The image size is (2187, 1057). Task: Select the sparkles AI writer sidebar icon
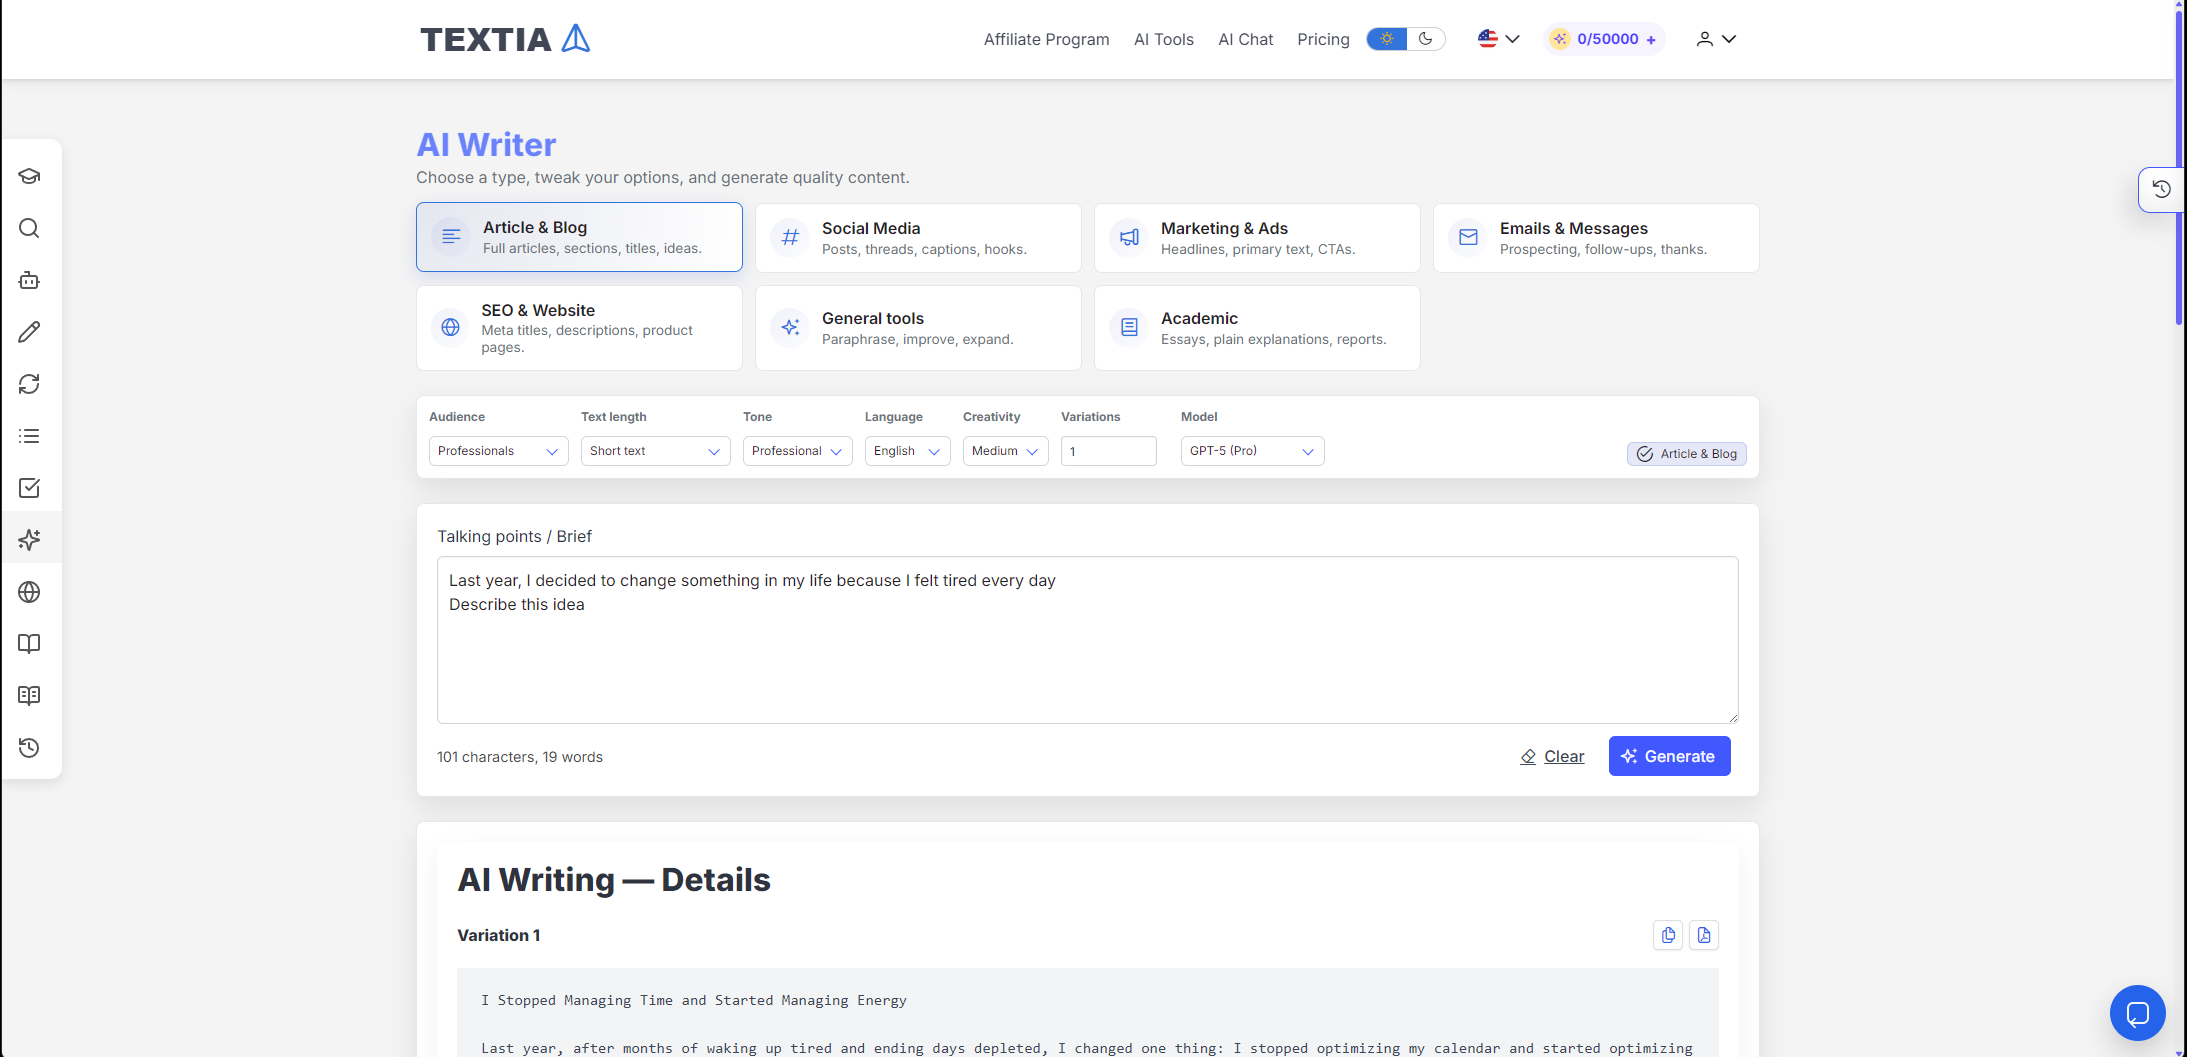point(29,540)
